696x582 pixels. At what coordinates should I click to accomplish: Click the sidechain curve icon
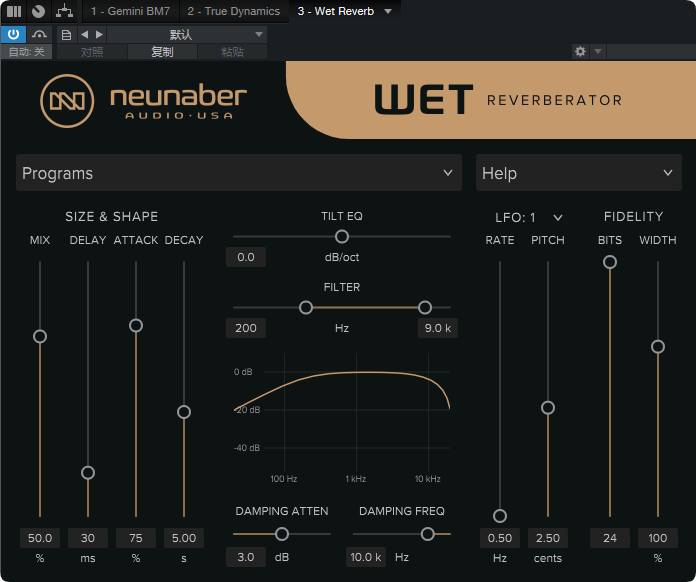click(x=40, y=35)
